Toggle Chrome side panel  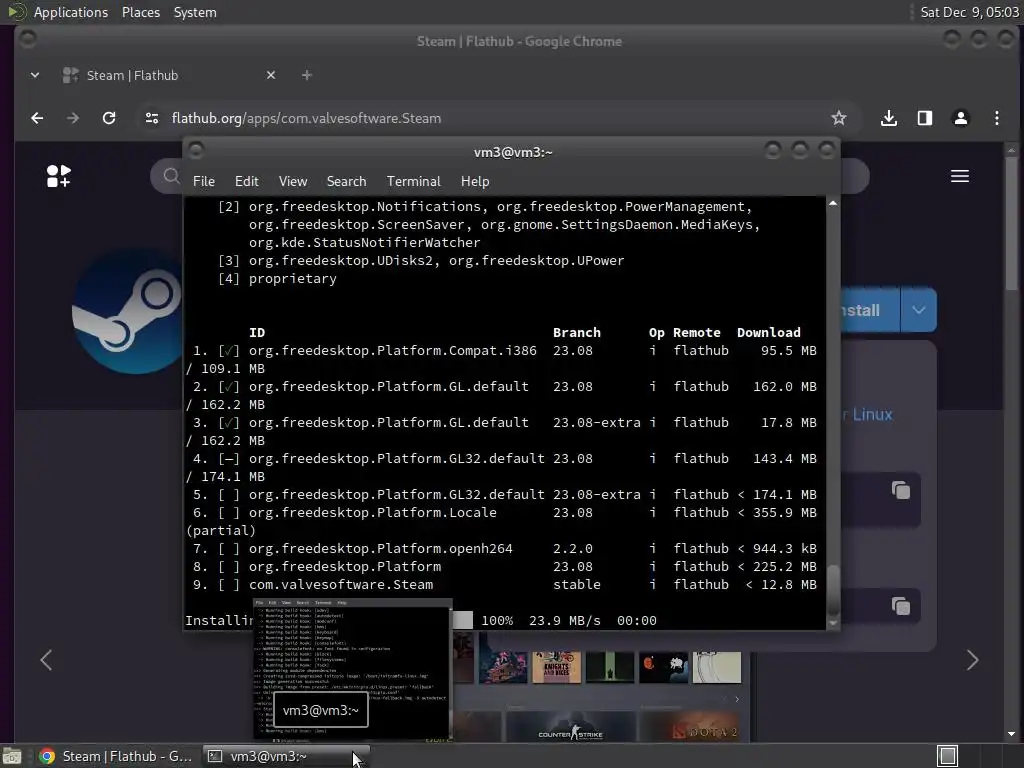pos(925,118)
